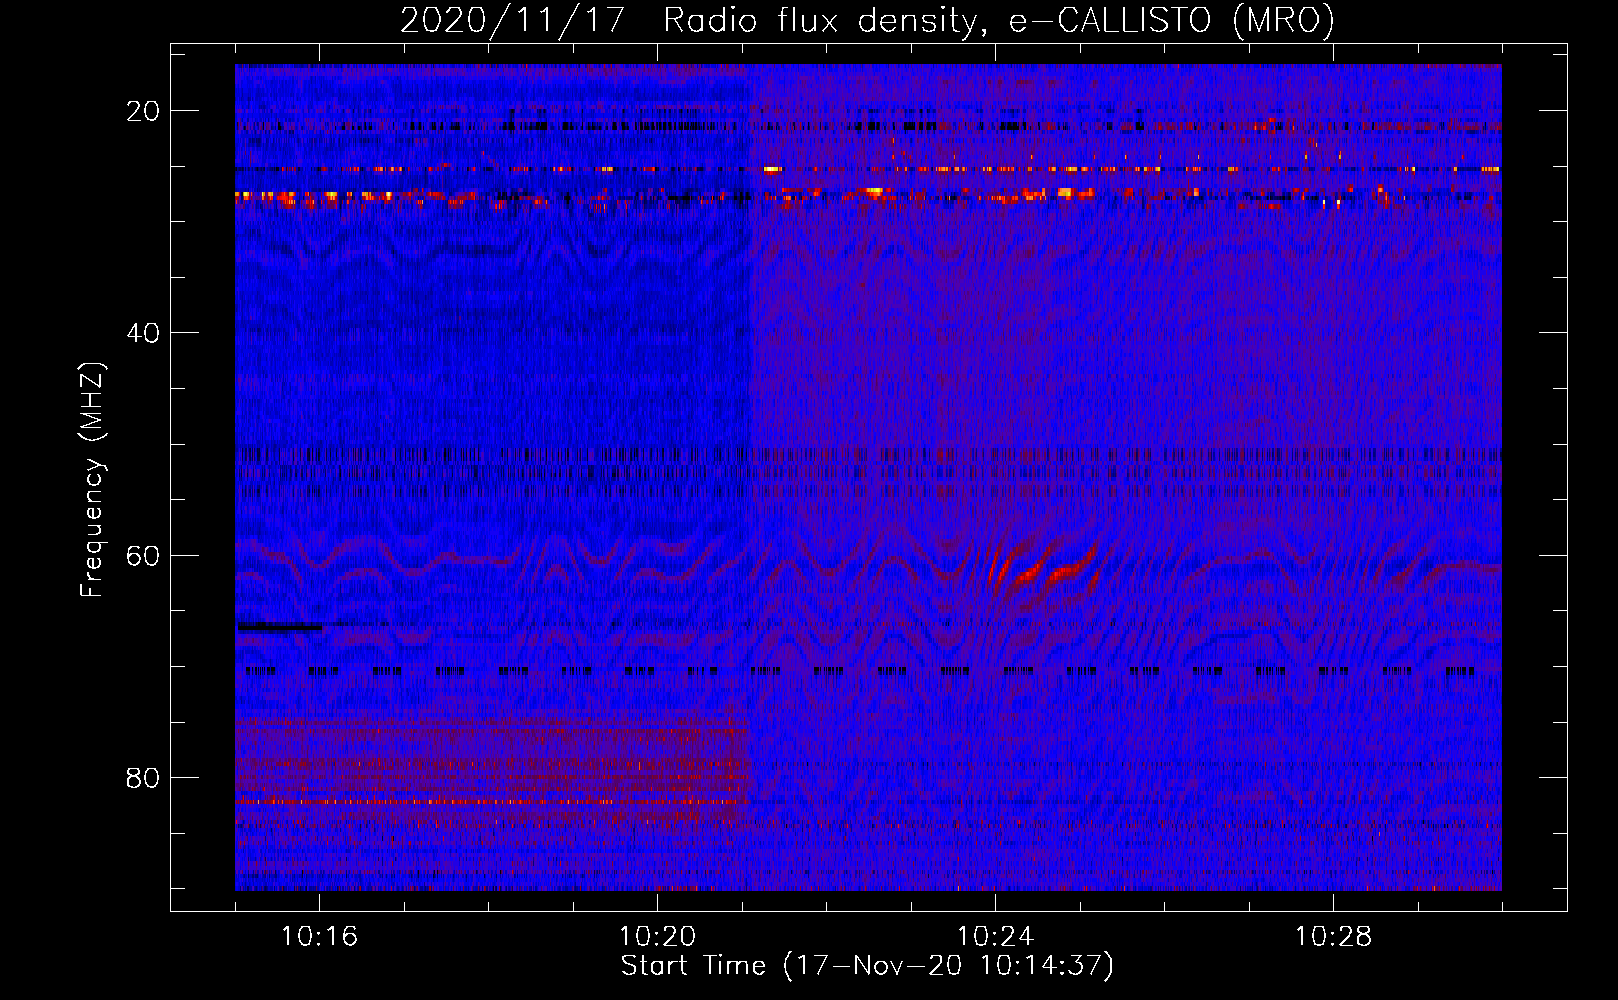Click the 'Frequency (MHZ)' axis label
This screenshot has height=1000, width=1618.
pos(93,480)
